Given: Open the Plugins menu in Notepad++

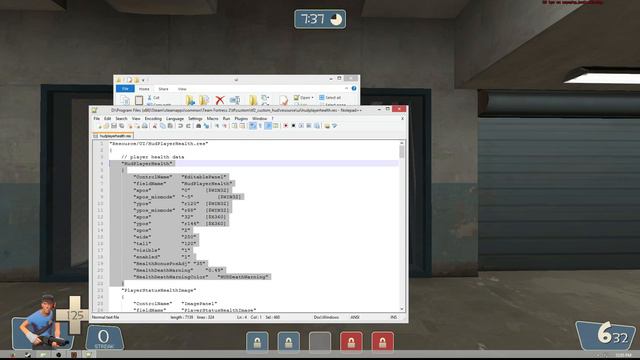Looking at the screenshot, I should click(x=241, y=118).
